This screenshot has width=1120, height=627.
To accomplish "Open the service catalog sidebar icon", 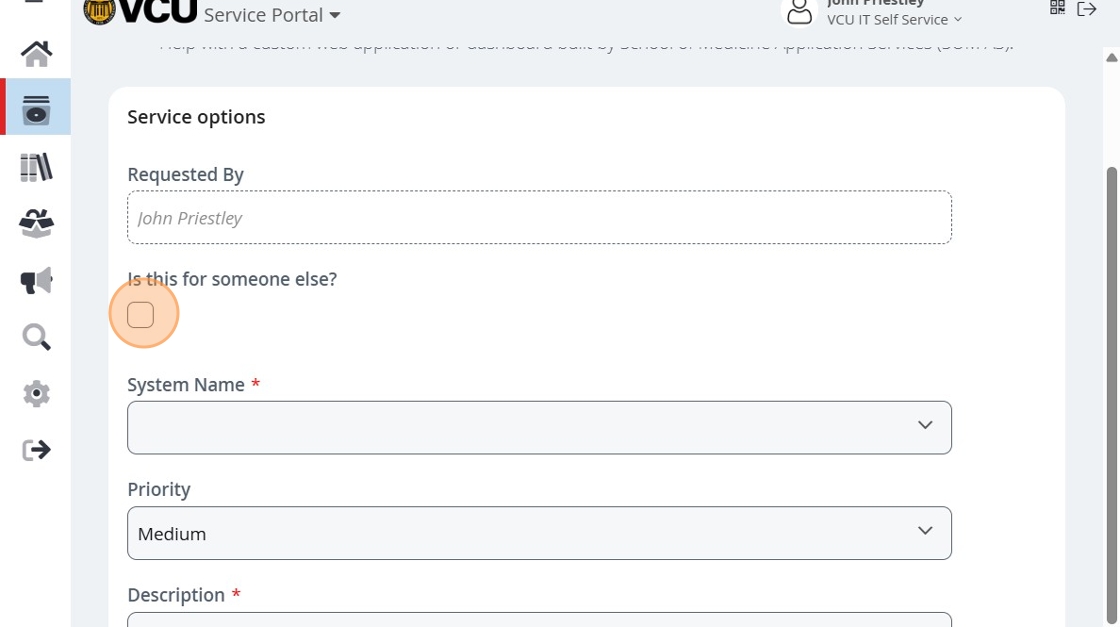I will (x=36, y=109).
